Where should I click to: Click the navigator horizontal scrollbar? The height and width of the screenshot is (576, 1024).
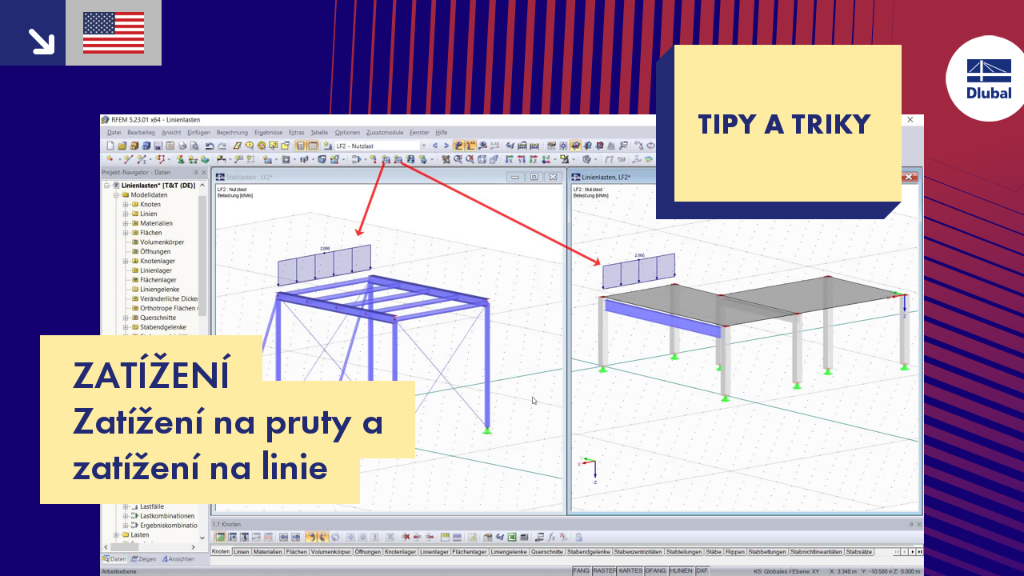click(150, 547)
